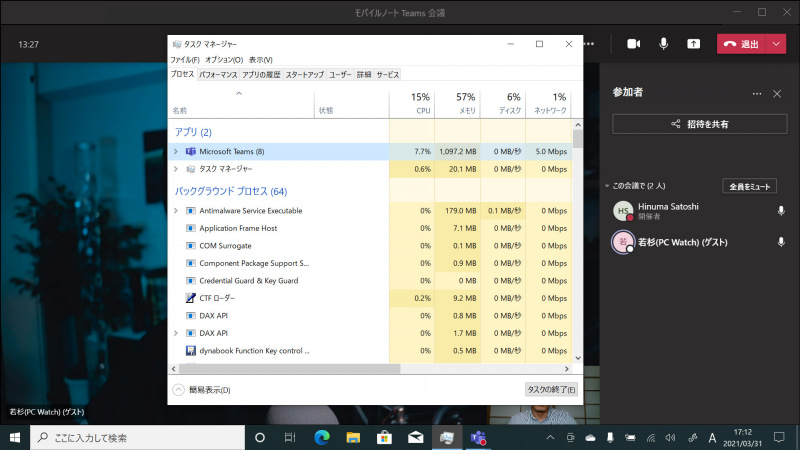Mute the microphone in Teams toolbar
Image resolution: width=800 pixels, height=450 pixels.
pos(663,44)
